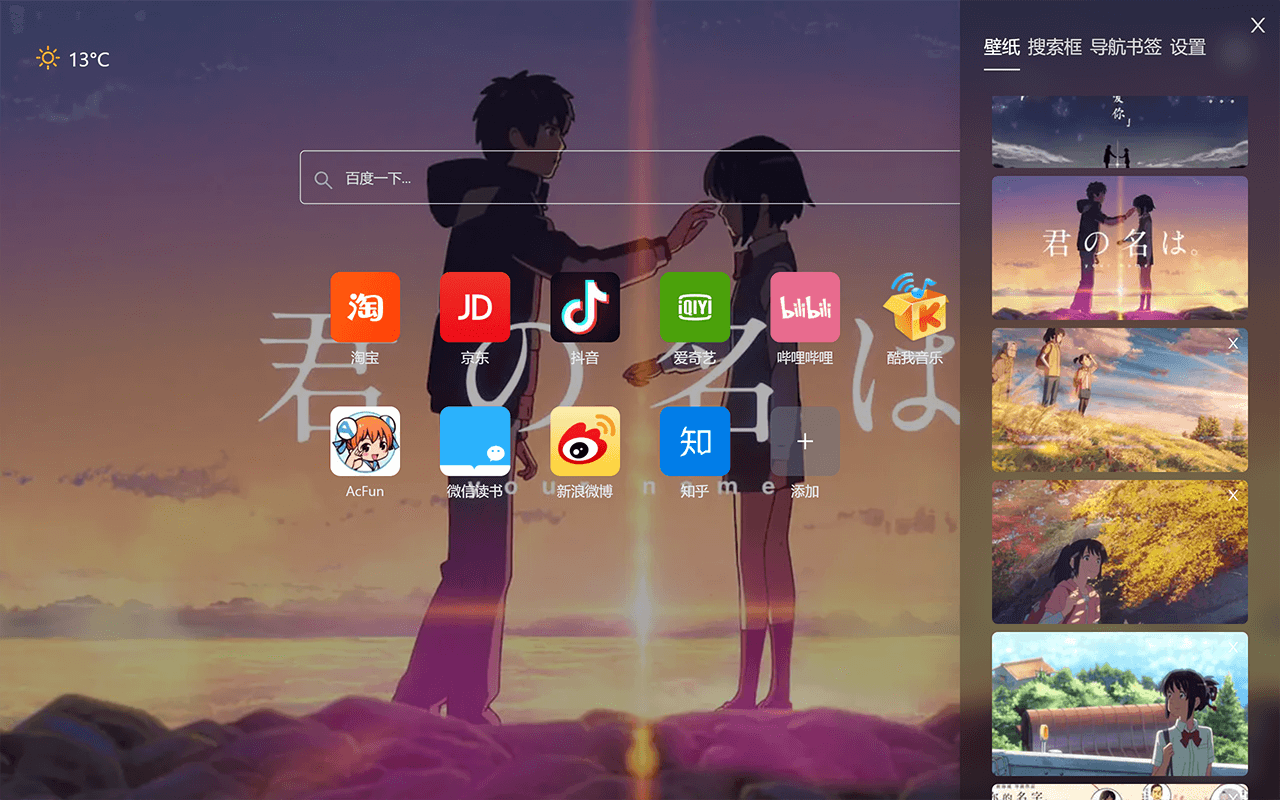Click the 13°C temperature reading
The width and height of the screenshot is (1280, 800).
tap(89, 60)
